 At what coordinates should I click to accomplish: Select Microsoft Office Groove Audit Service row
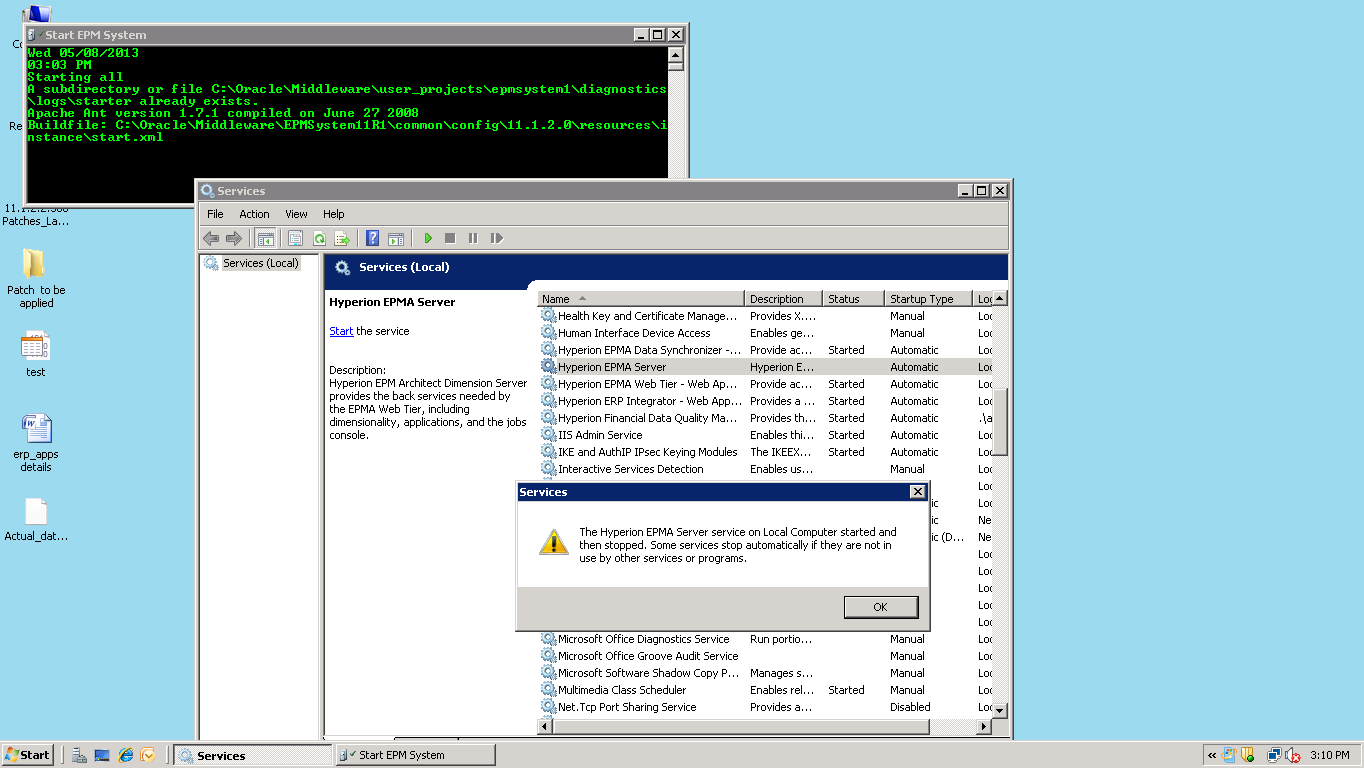pos(765,656)
